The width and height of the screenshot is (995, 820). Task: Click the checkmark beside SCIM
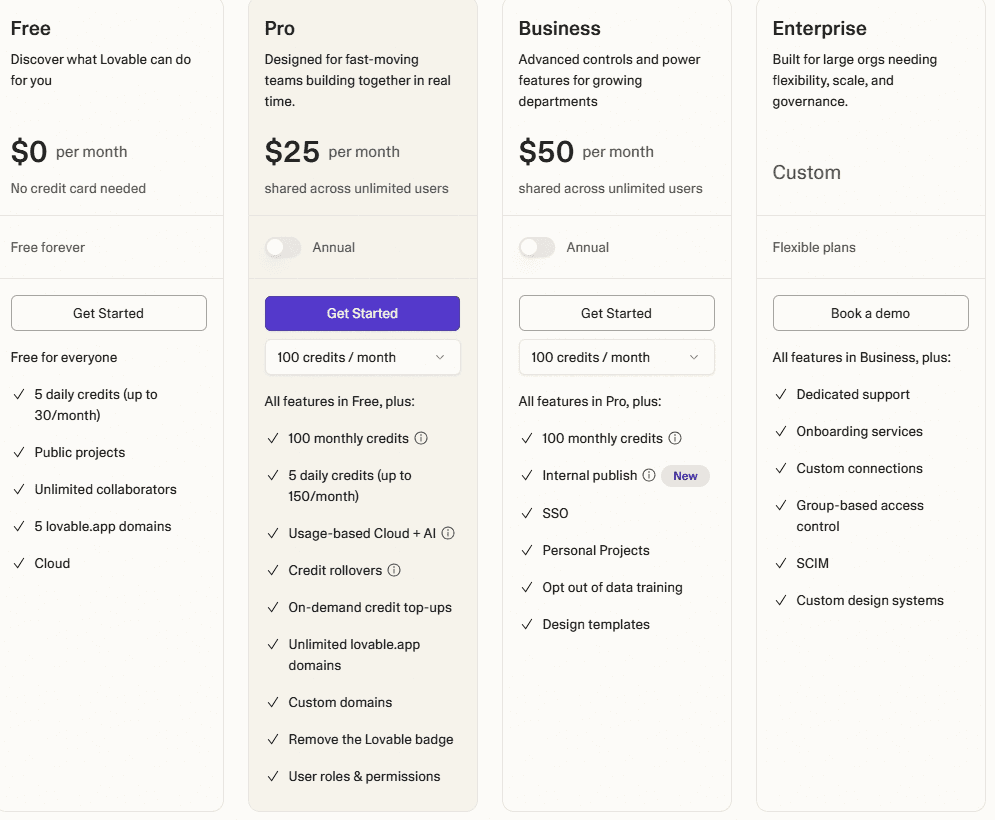(781, 563)
